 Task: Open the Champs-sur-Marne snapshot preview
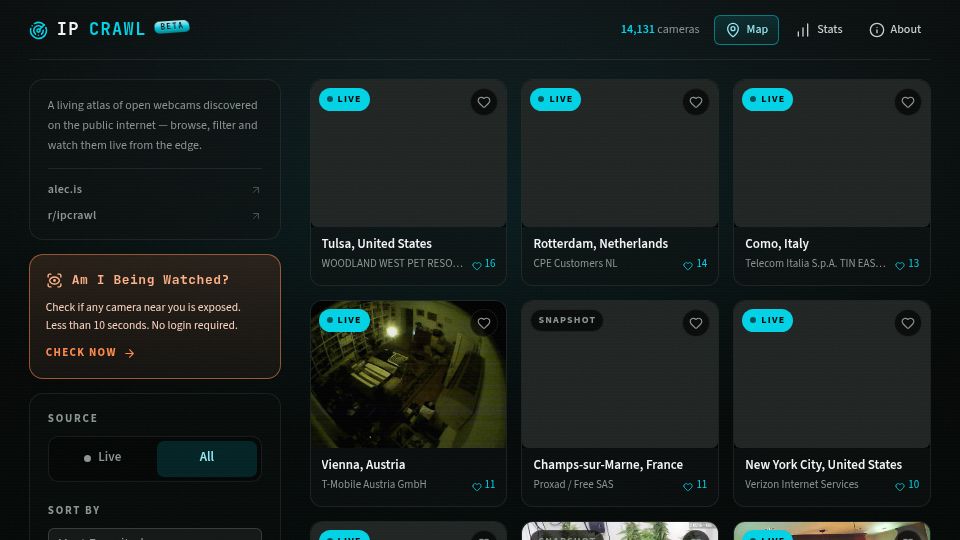pos(620,374)
